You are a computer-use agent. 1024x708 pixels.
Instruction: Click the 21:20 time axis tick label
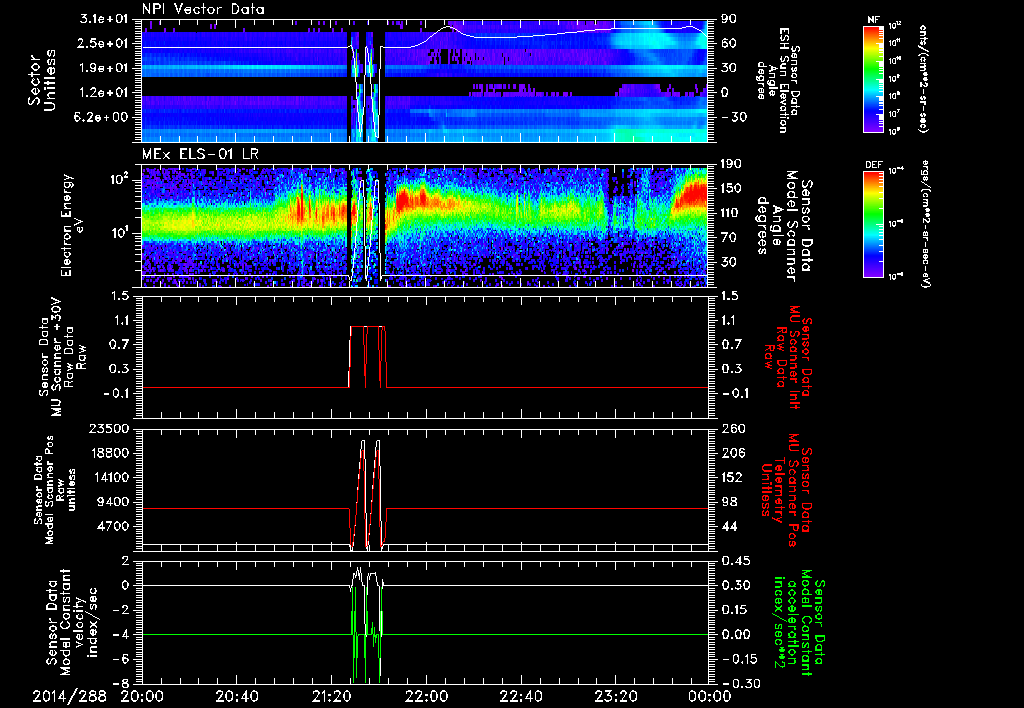click(x=332, y=696)
